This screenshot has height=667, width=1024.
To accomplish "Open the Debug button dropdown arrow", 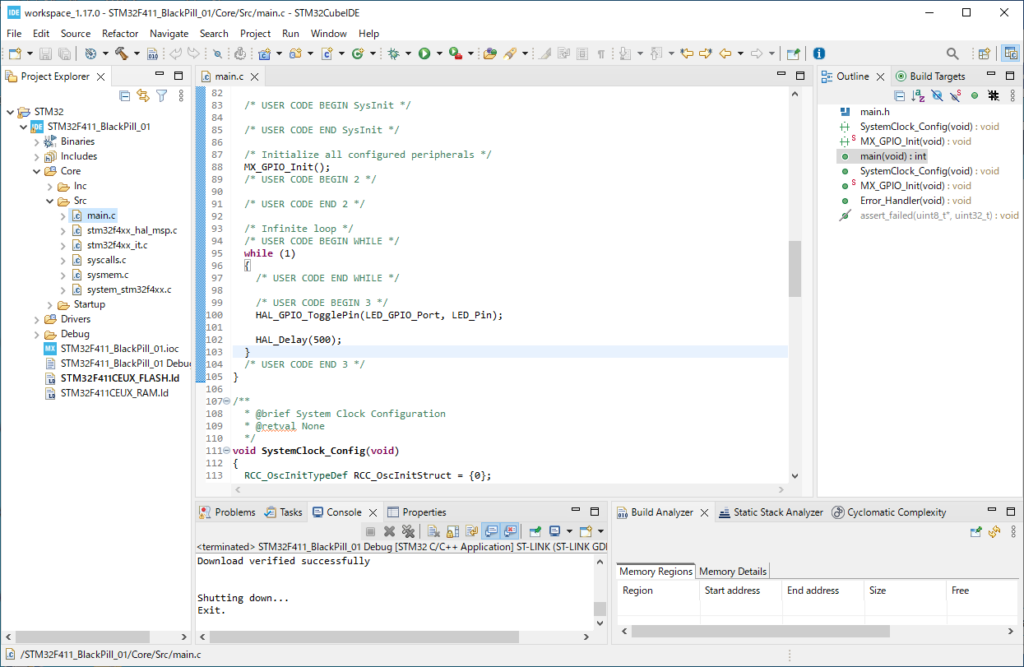I will (x=408, y=54).
